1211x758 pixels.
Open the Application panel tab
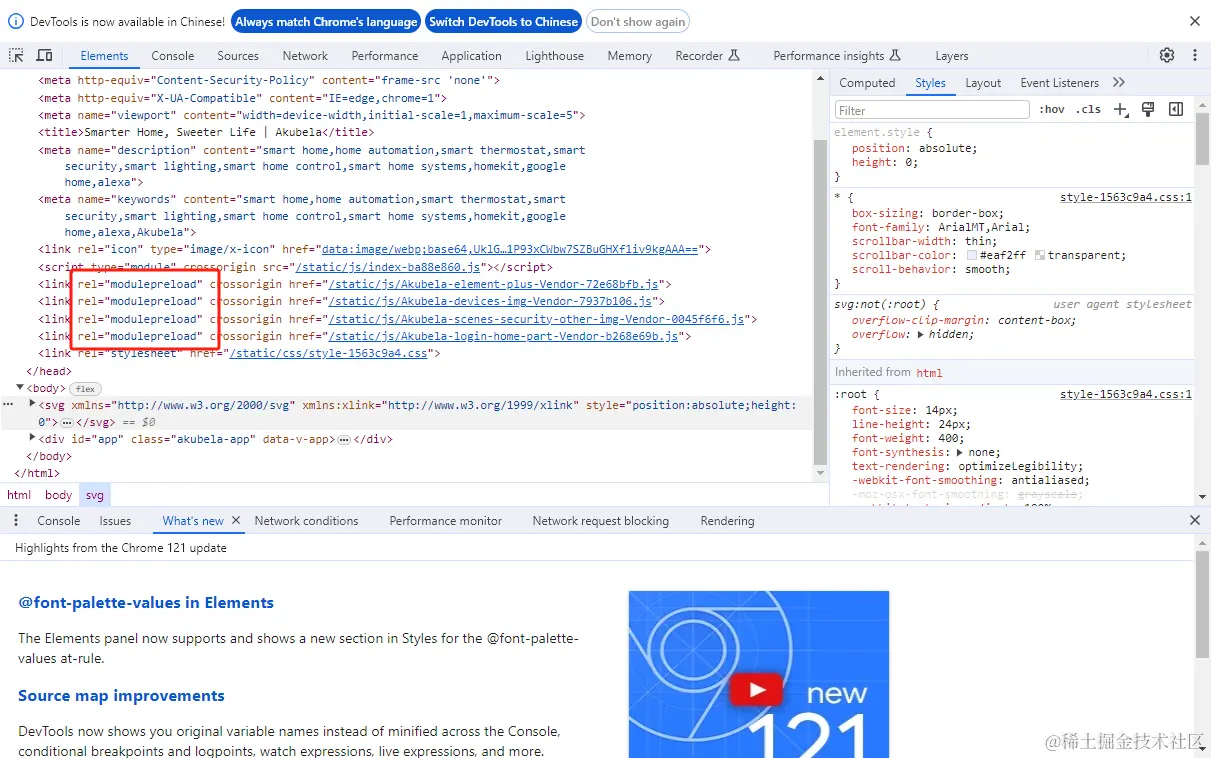click(x=471, y=56)
